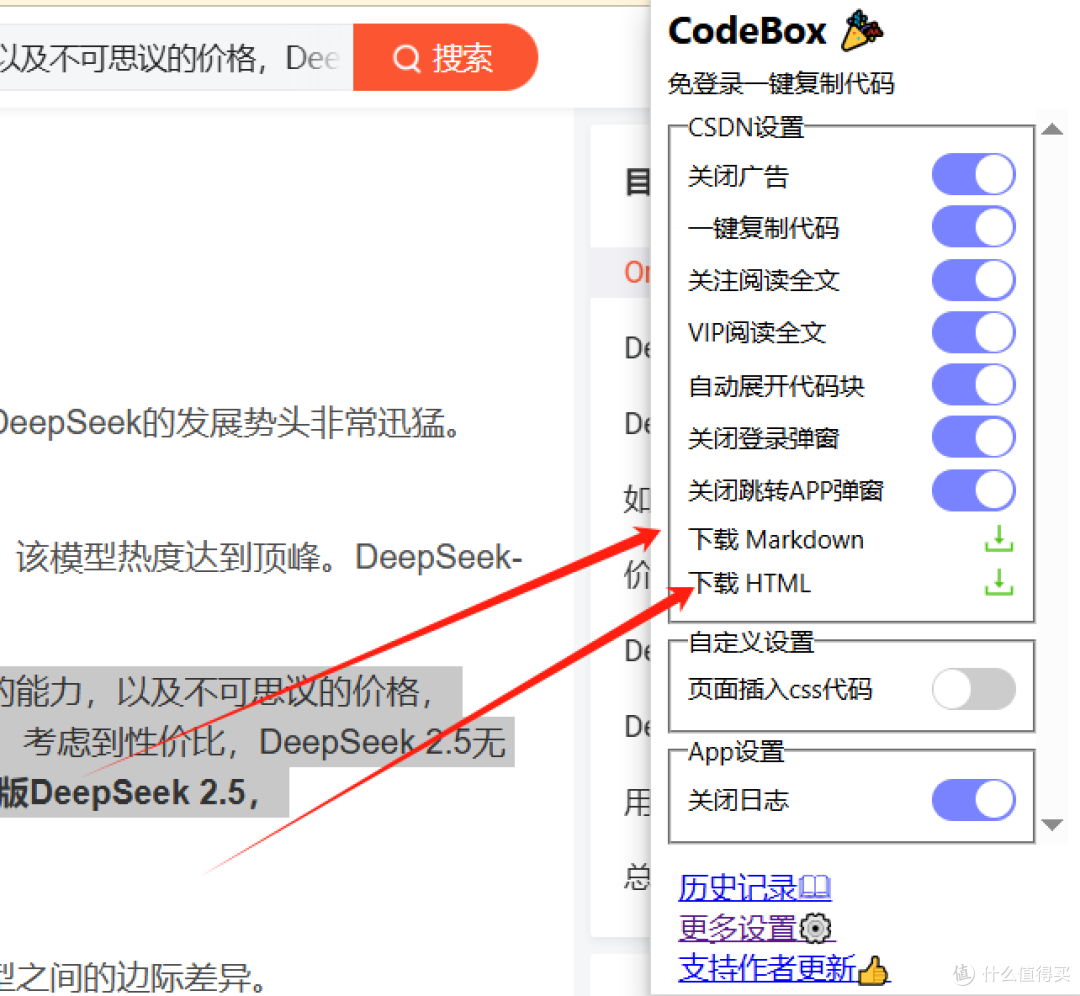Click the 关闭日志 label

[x=738, y=800]
